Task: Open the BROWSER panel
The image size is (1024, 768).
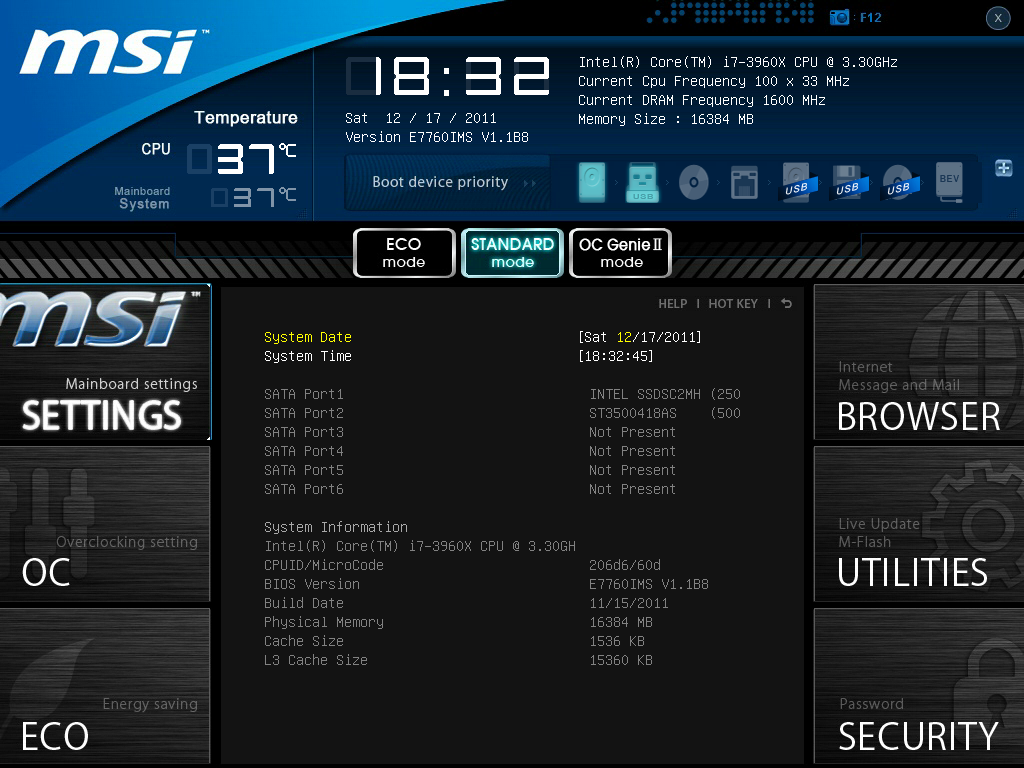Action: pos(919,362)
